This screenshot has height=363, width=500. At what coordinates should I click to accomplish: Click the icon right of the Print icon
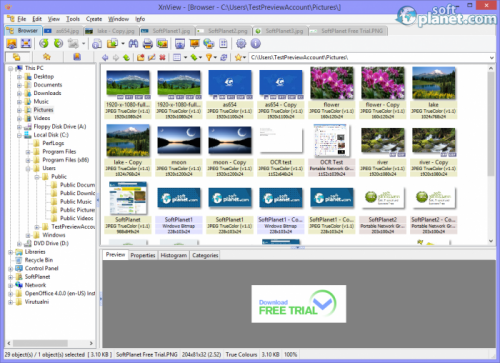tap(162, 44)
